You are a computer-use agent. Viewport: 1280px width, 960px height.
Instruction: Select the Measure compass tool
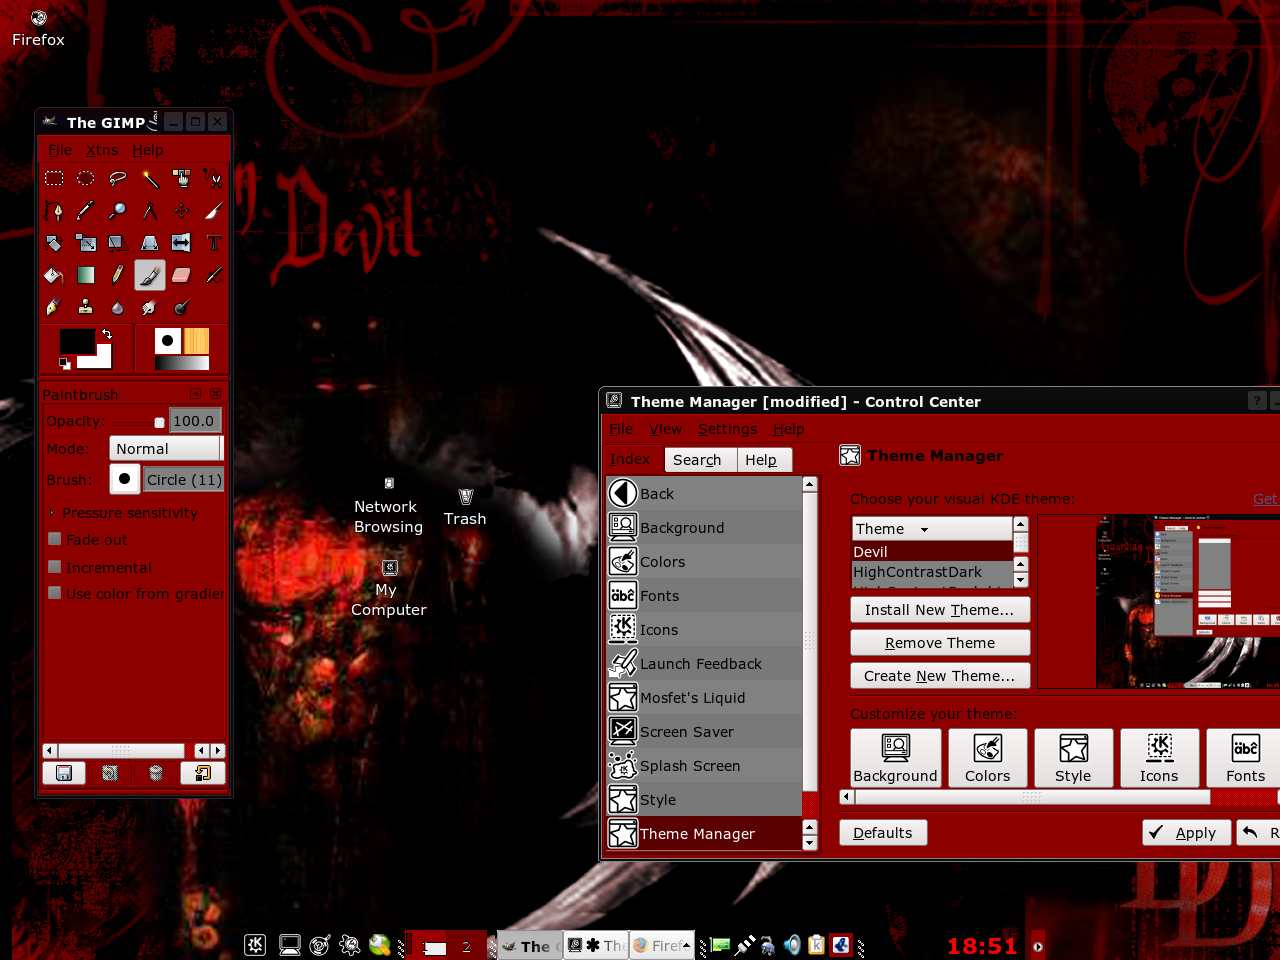click(150, 211)
